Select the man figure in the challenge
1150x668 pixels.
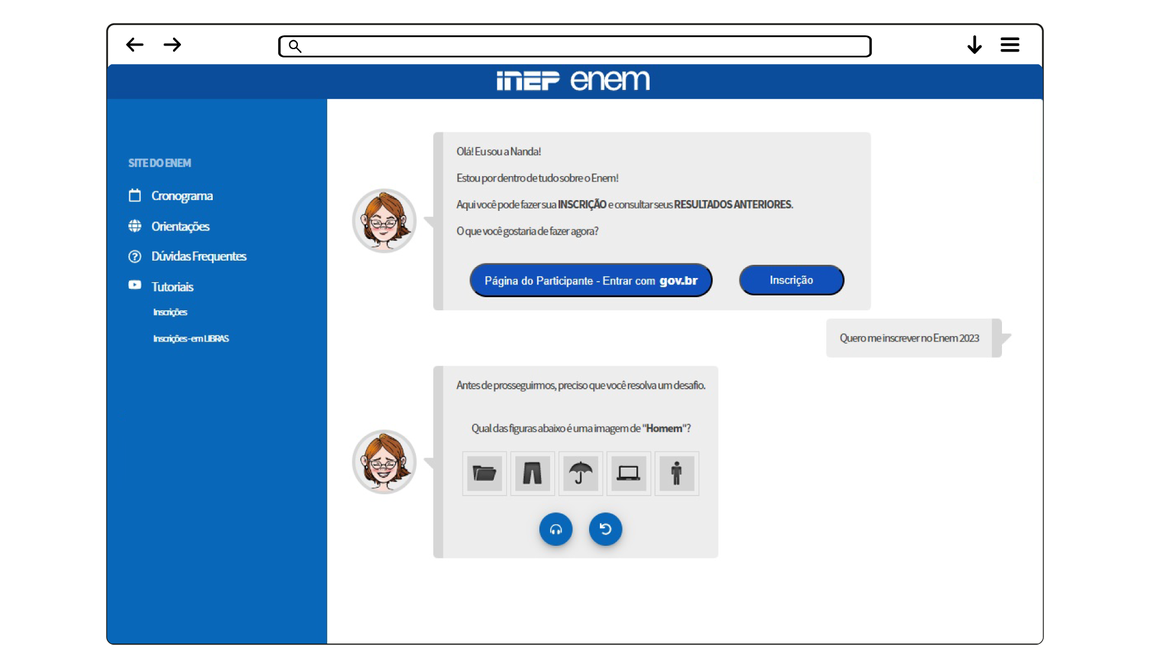point(677,474)
